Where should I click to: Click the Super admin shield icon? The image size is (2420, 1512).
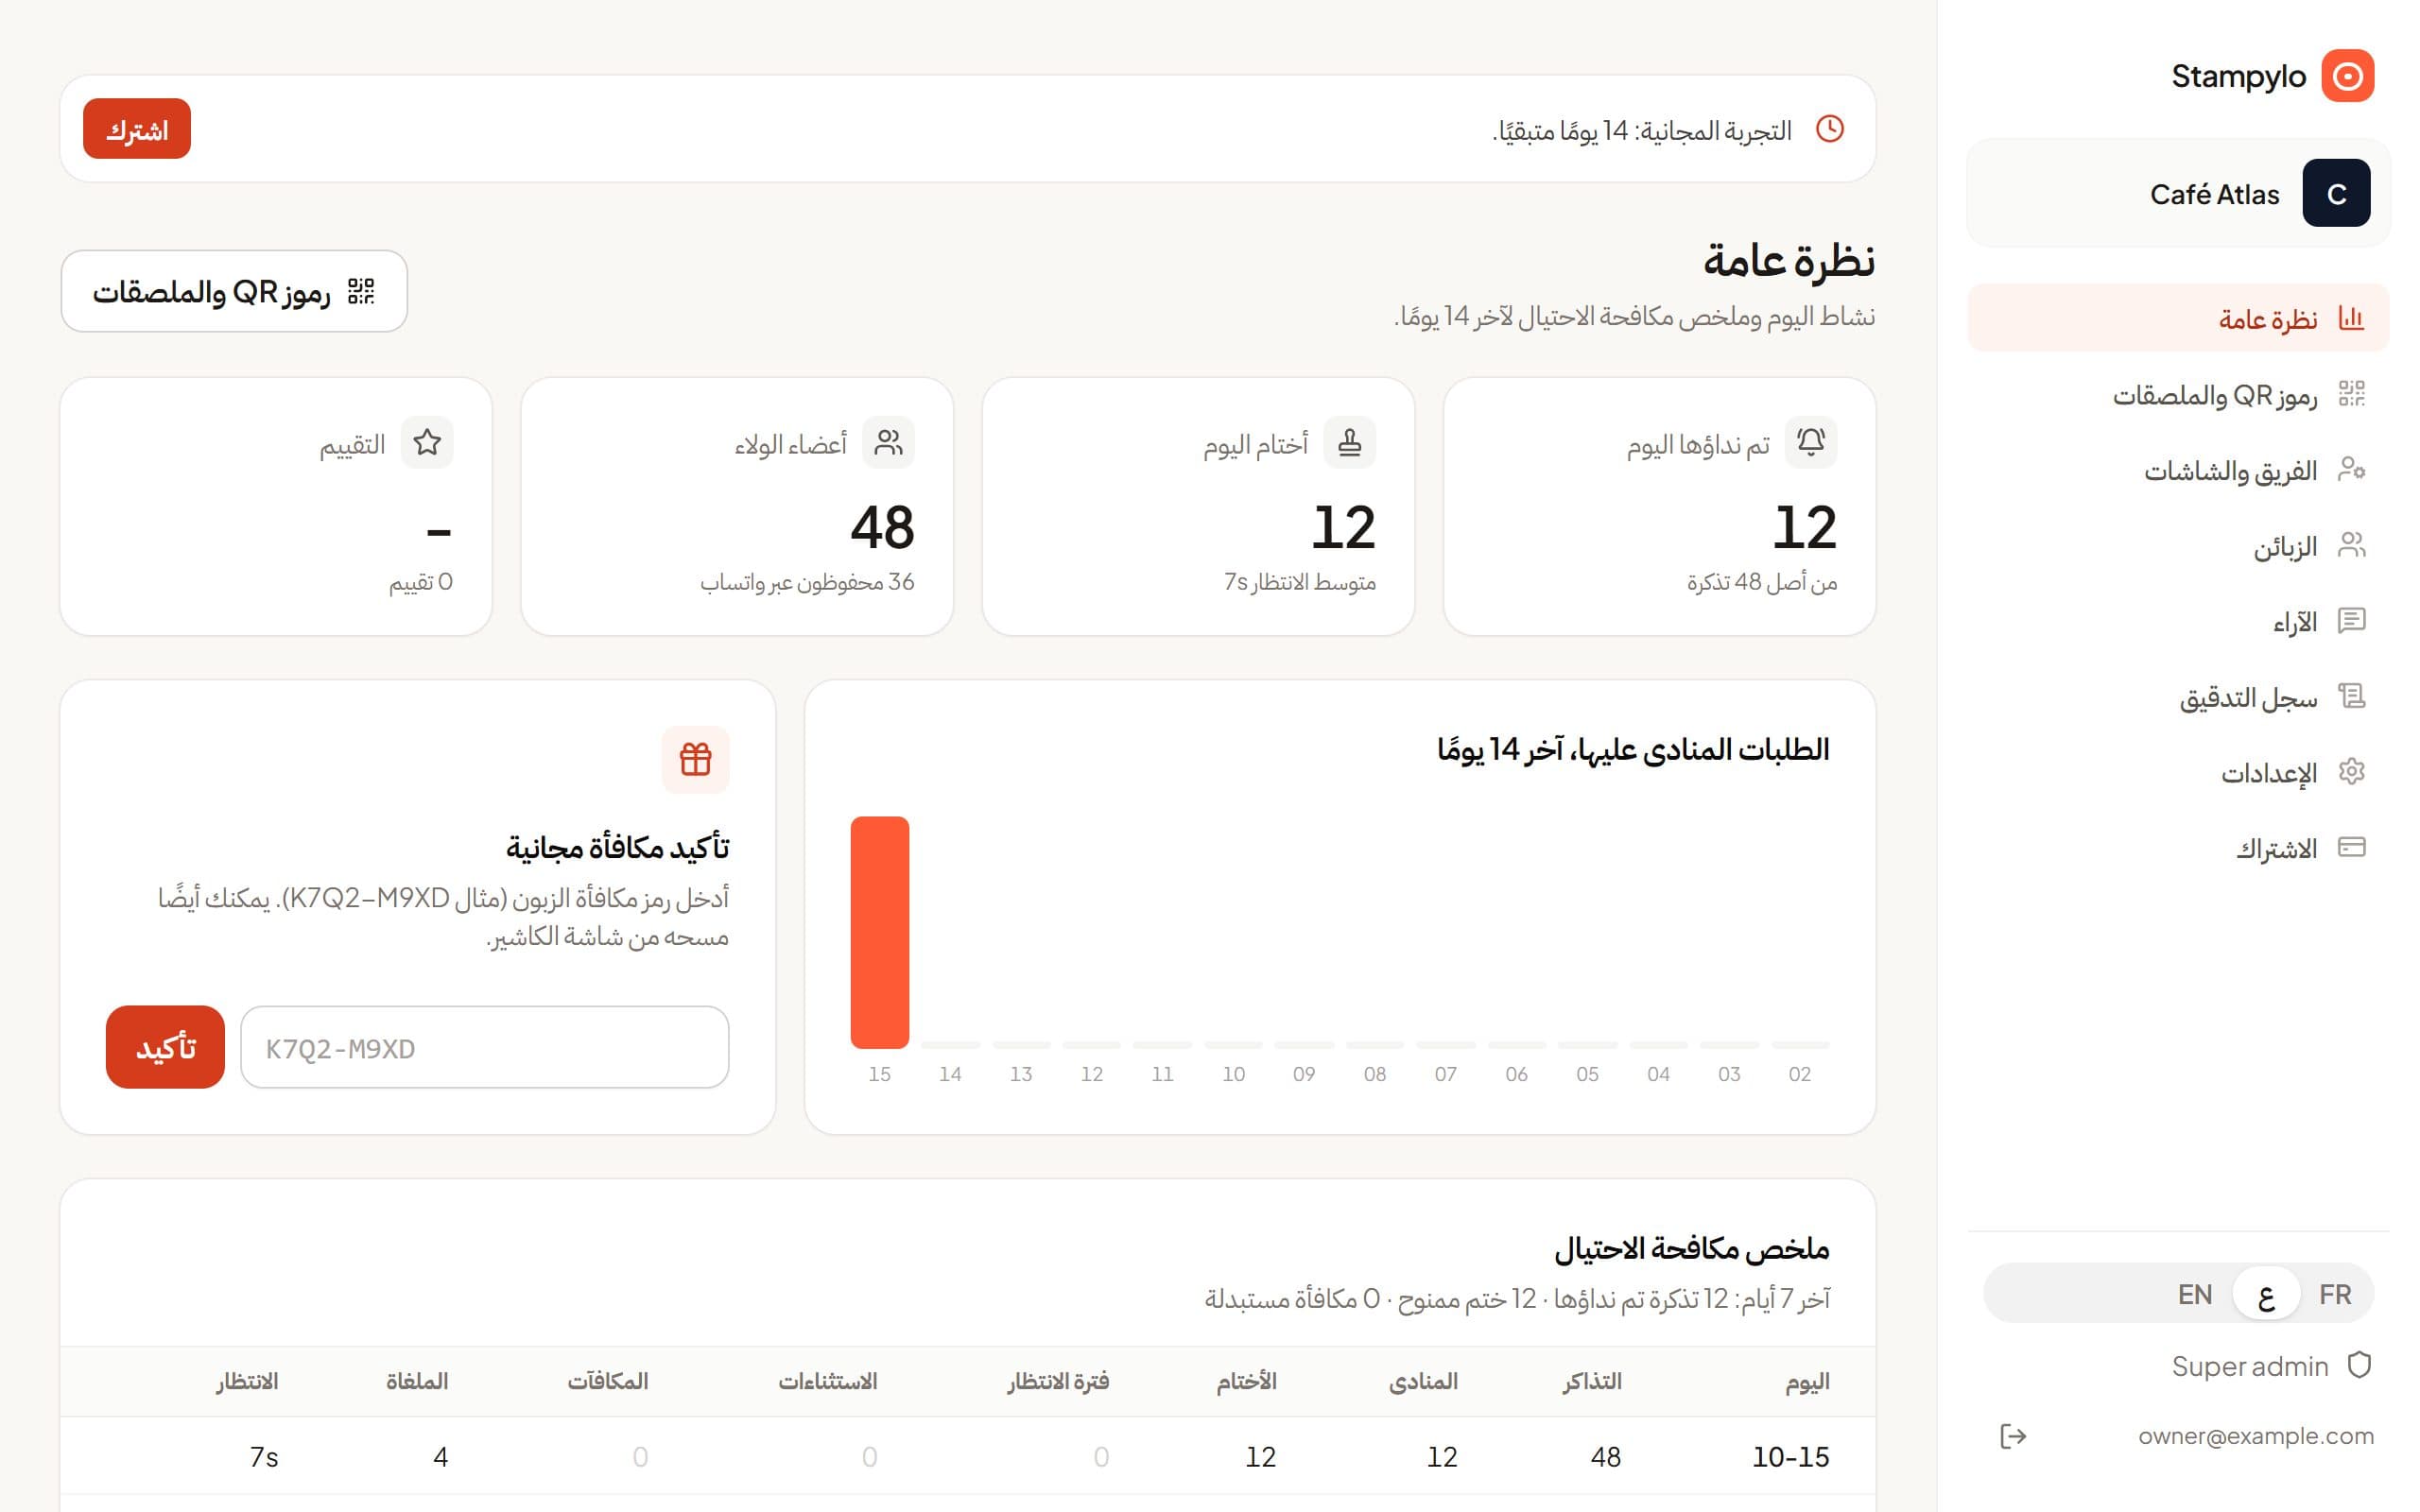[x=2359, y=1365]
